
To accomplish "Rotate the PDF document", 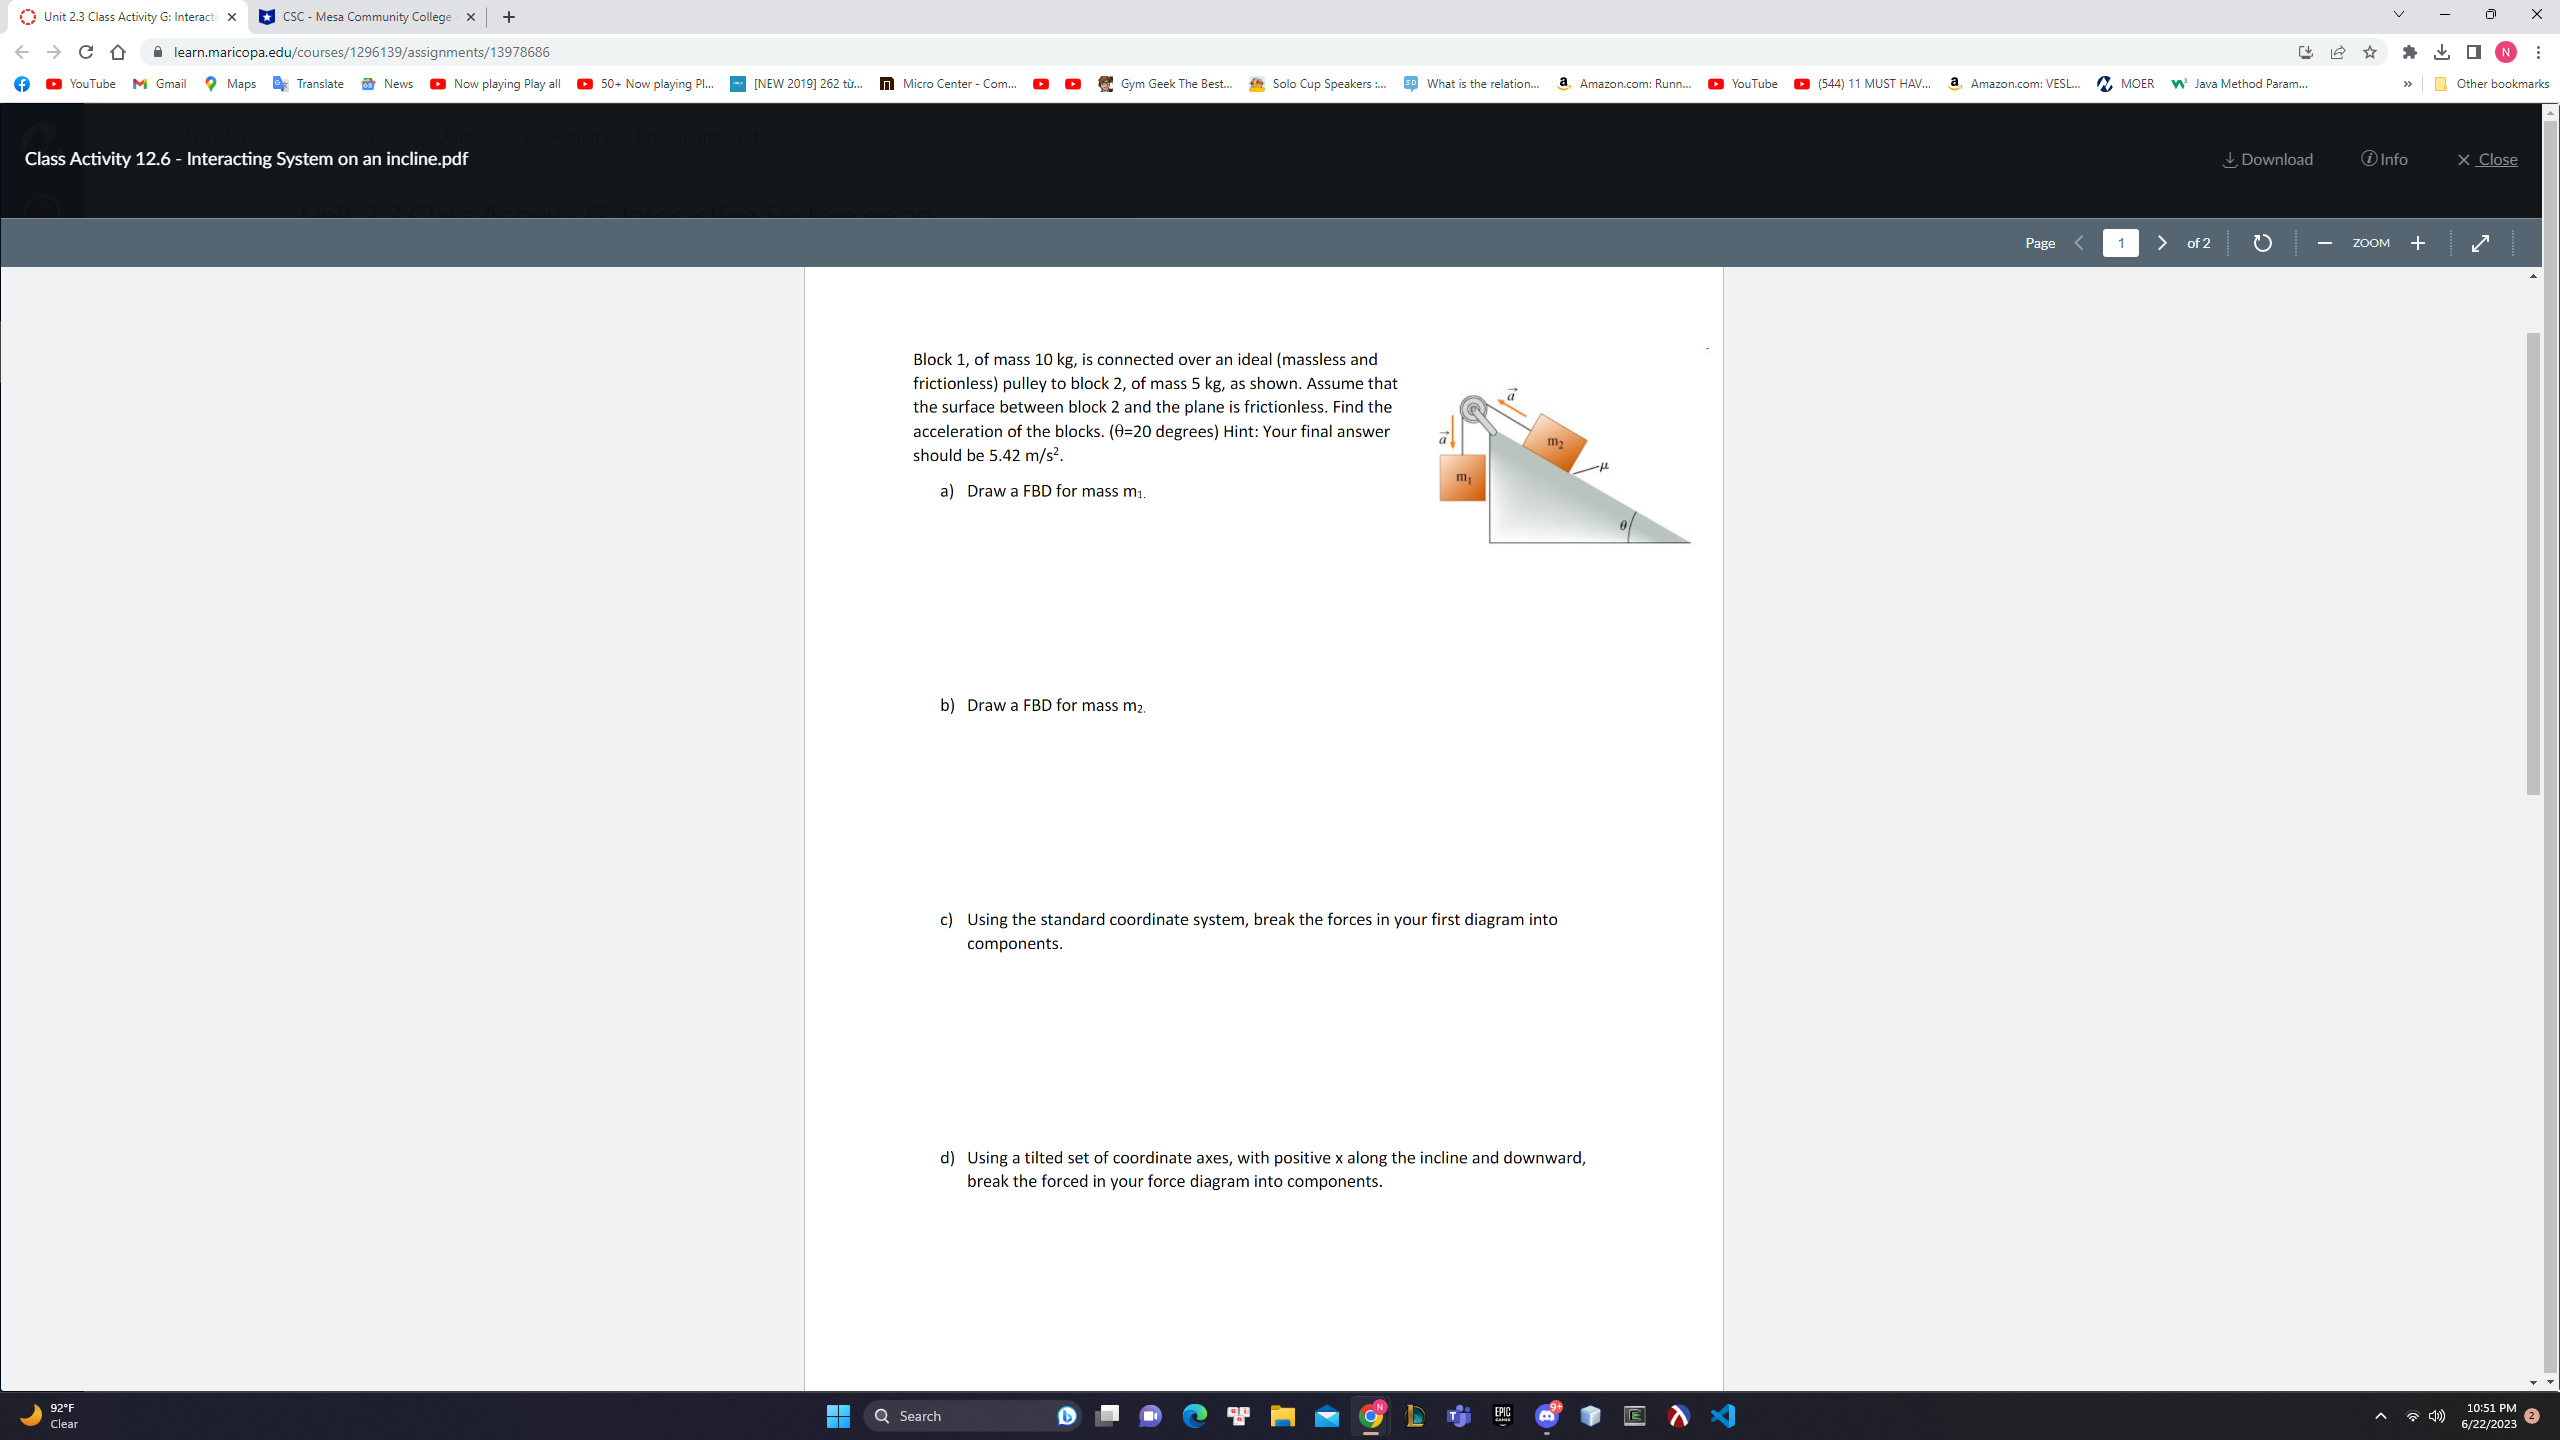I will (2262, 243).
